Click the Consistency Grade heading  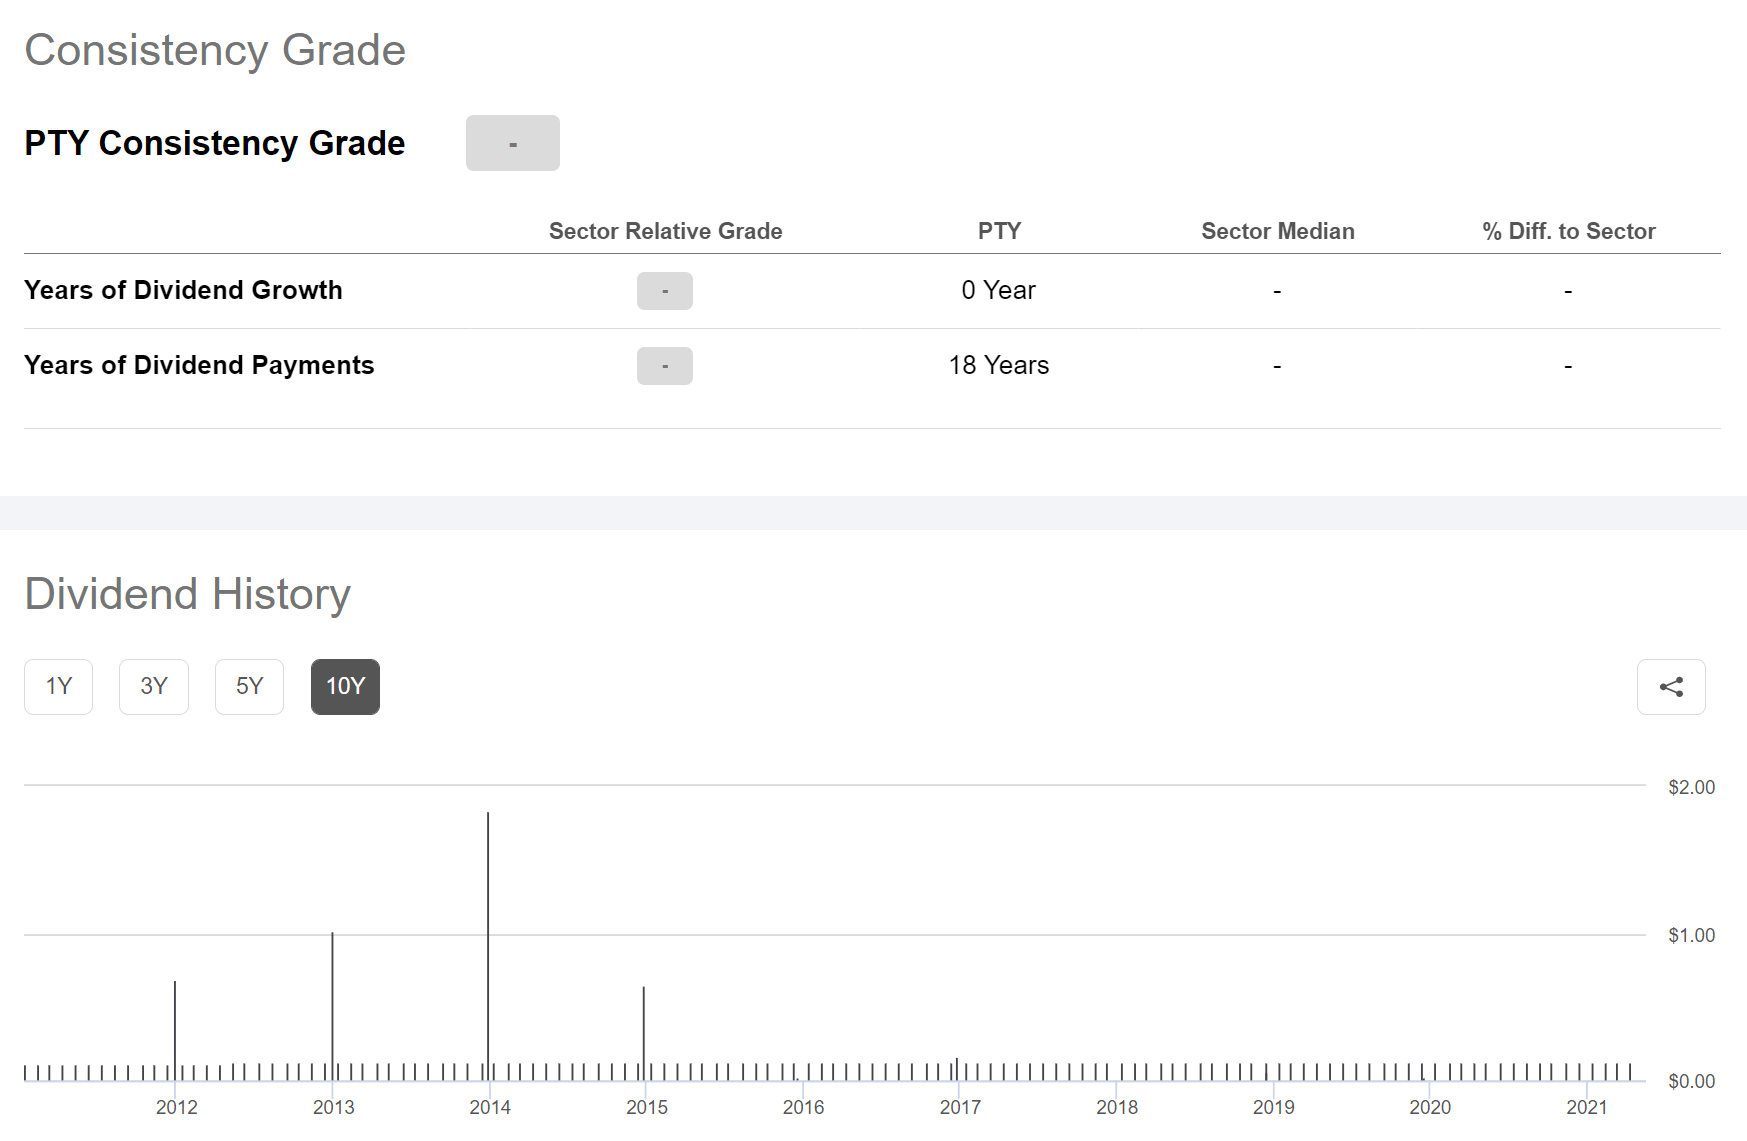tap(215, 50)
